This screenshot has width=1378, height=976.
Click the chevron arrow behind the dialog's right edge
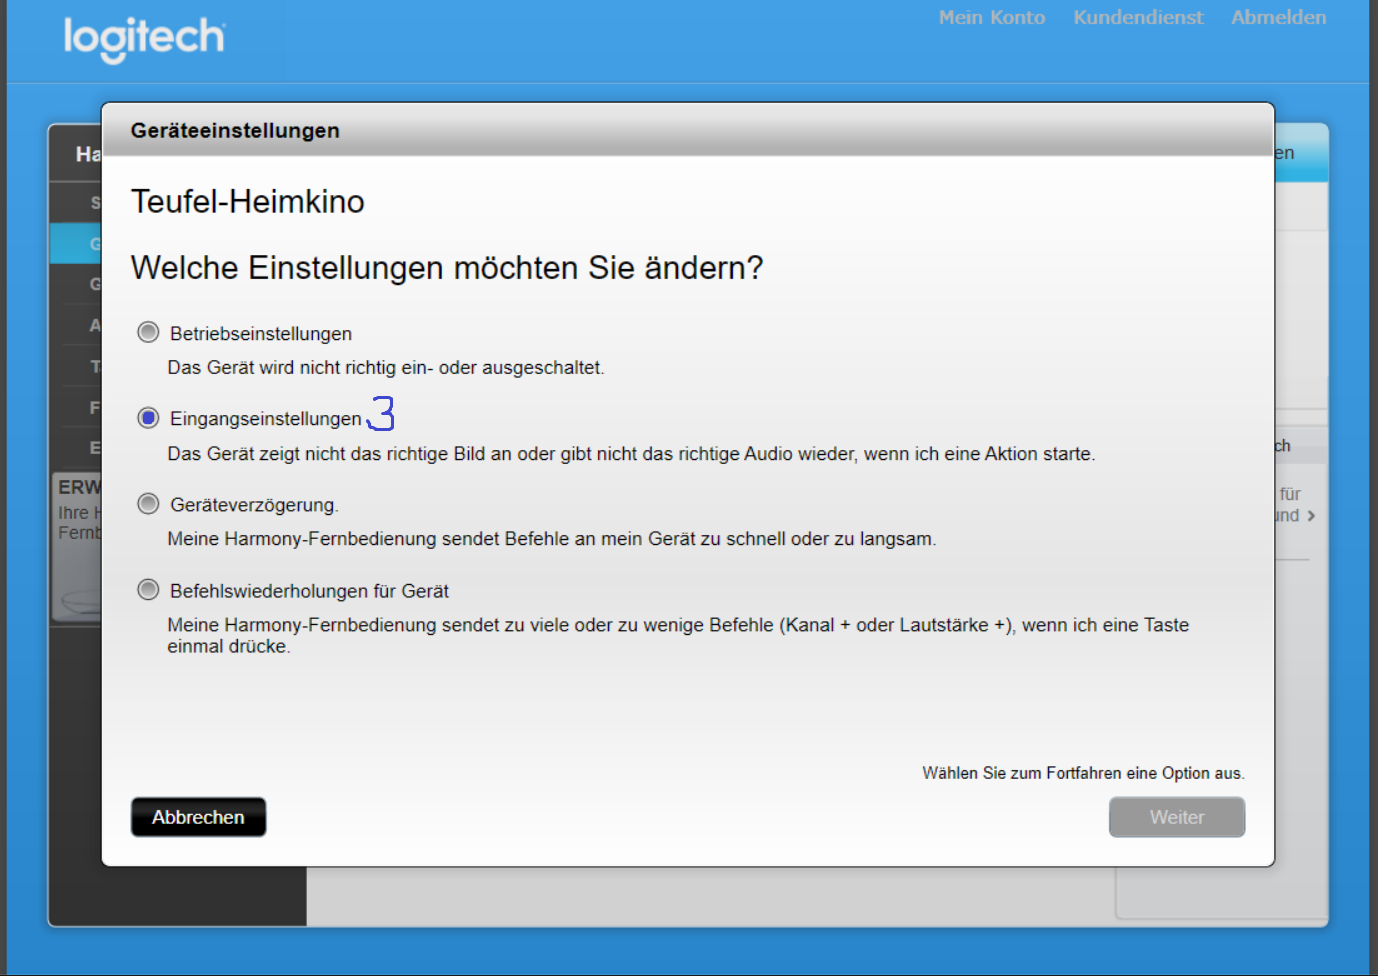(x=1311, y=516)
